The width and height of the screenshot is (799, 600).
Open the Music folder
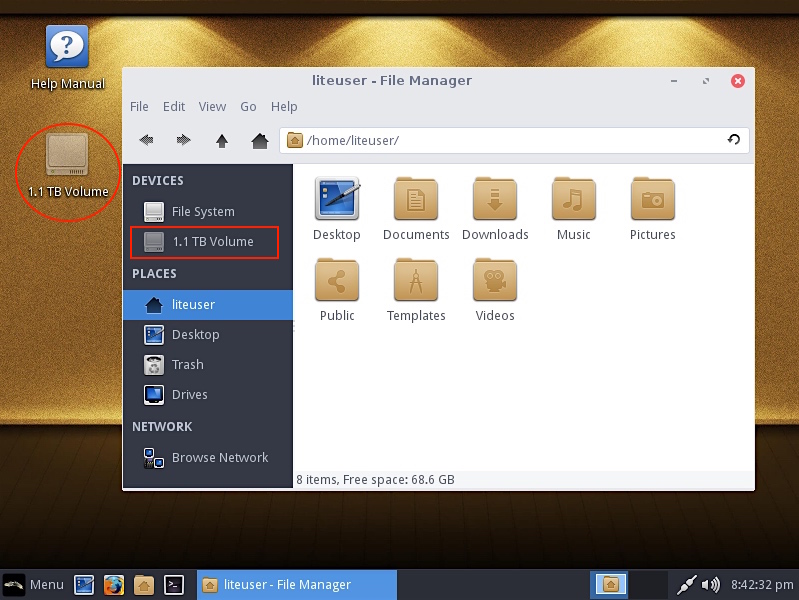point(574,201)
